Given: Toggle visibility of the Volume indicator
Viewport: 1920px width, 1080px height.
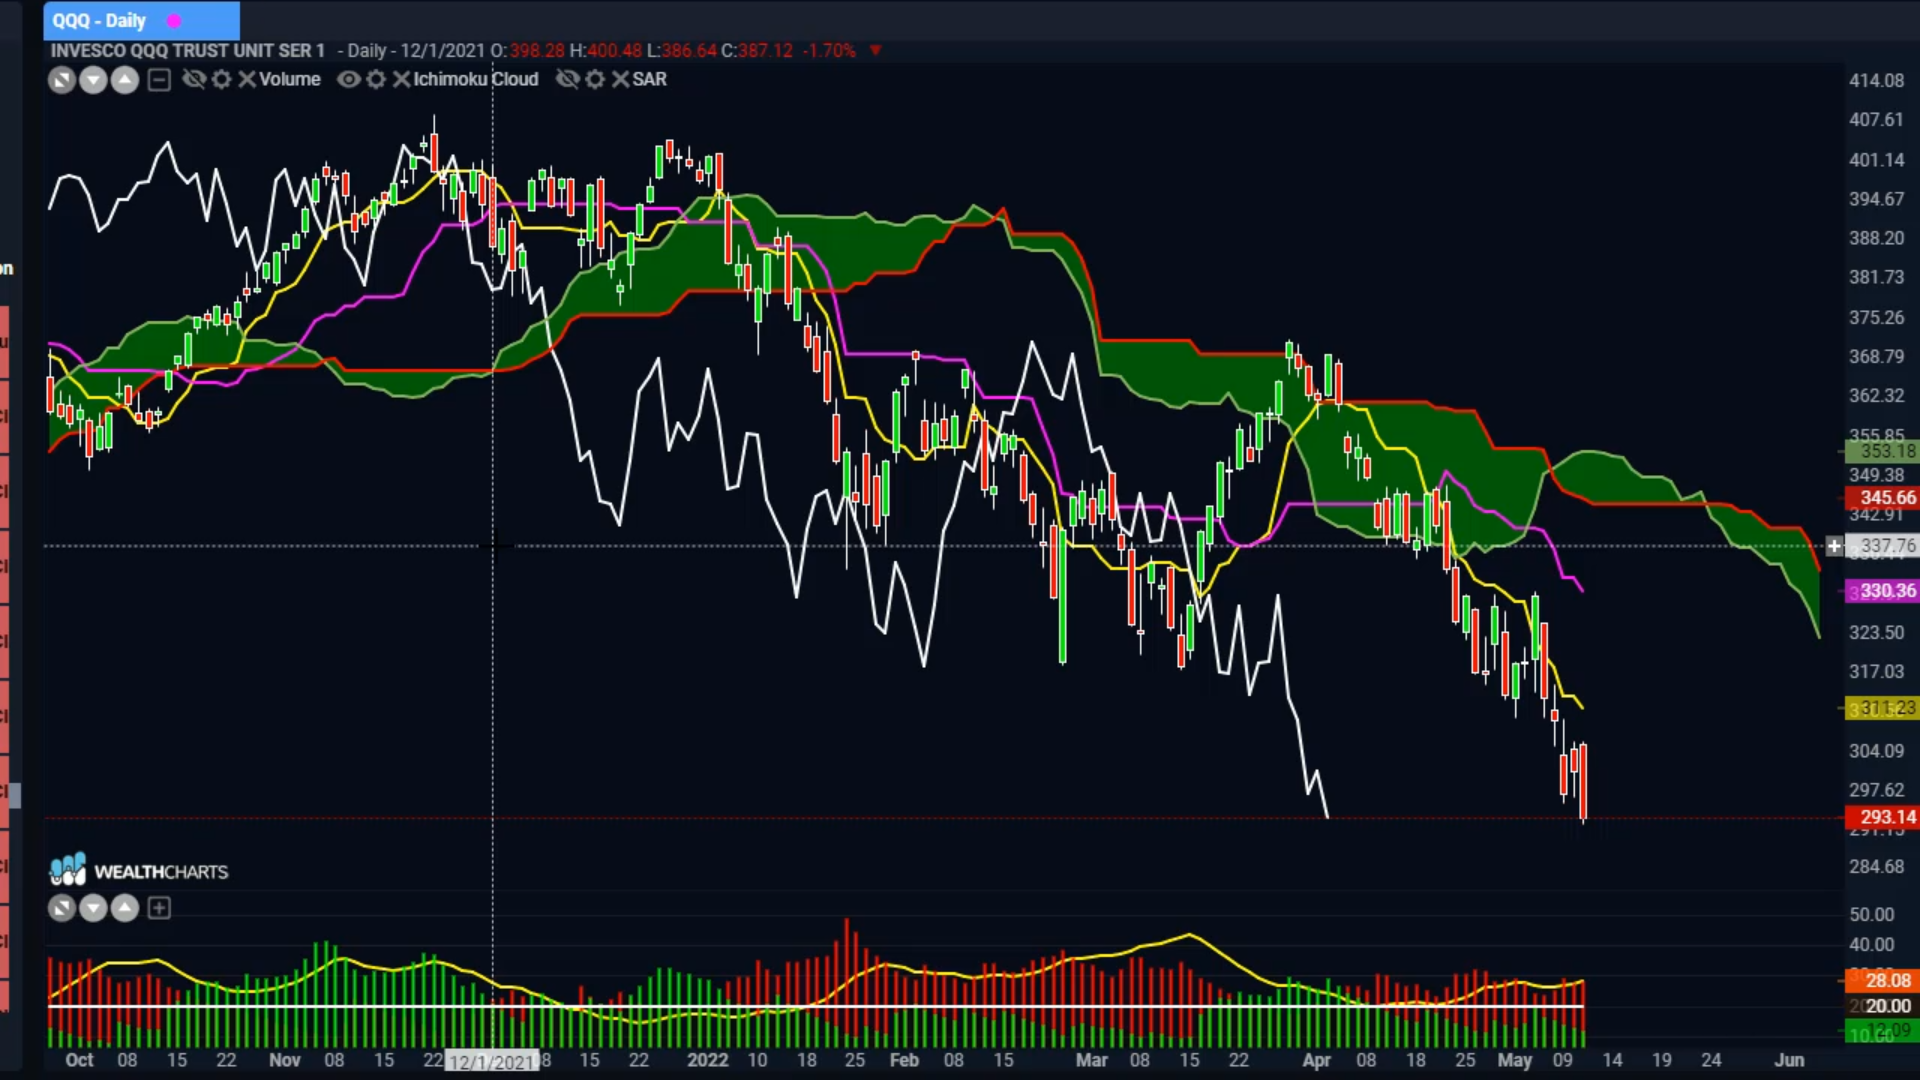Looking at the screenshot, I should point(194,79).
